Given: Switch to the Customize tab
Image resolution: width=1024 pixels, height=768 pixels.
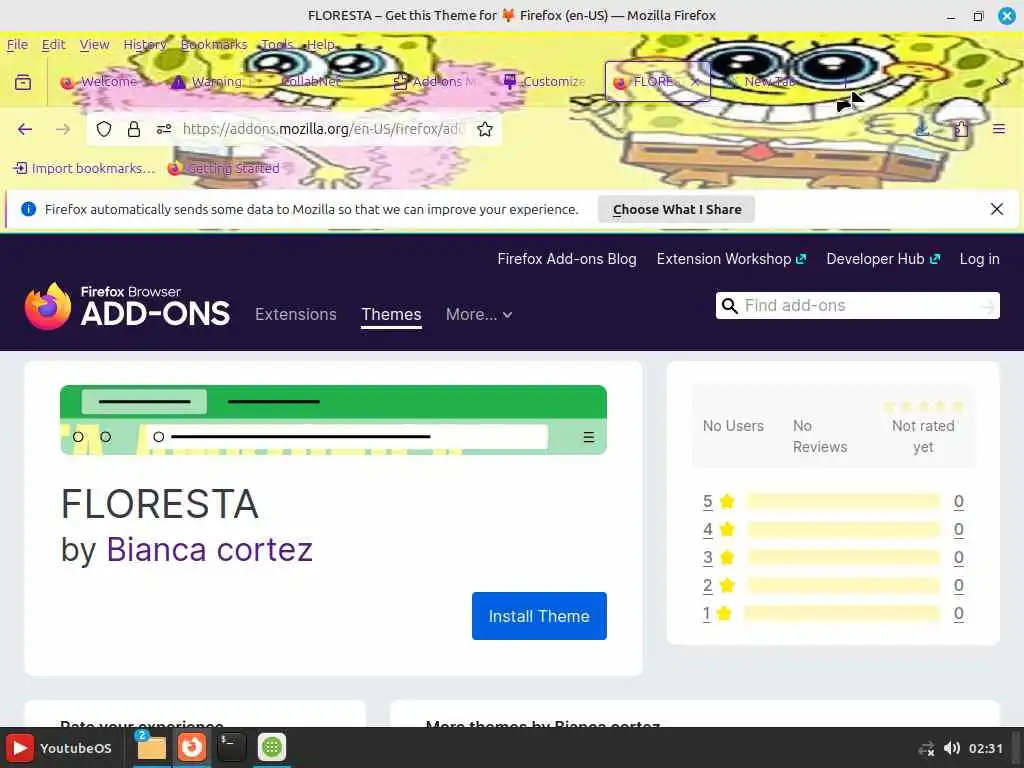Looking at the screenshot, I should (x=545, y=82).
